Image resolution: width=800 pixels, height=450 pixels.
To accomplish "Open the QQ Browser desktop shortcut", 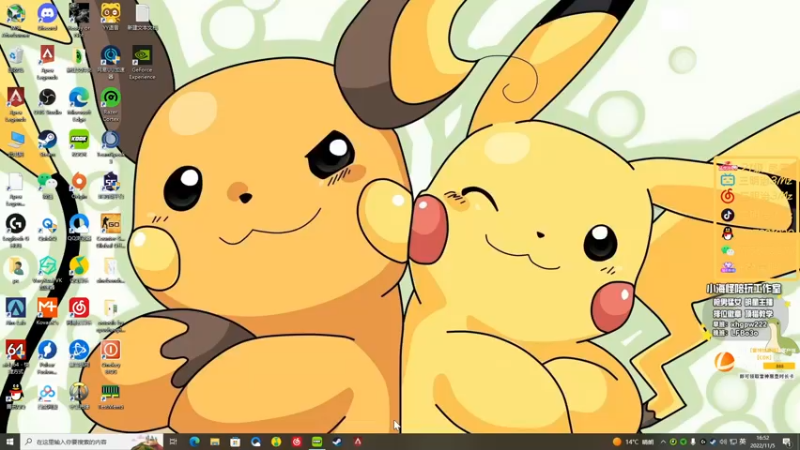I will [79, 228].
